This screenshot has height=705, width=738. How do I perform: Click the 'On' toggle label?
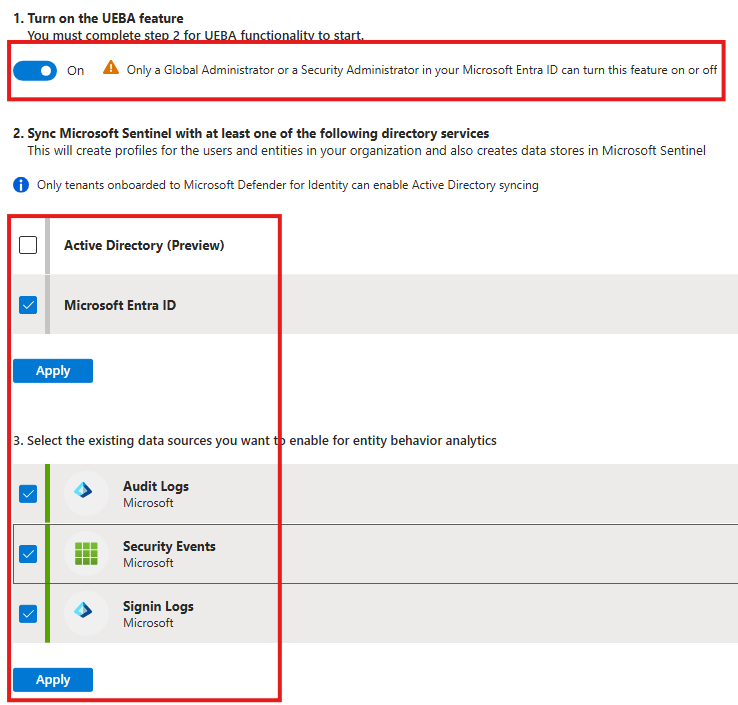[75, 71]
